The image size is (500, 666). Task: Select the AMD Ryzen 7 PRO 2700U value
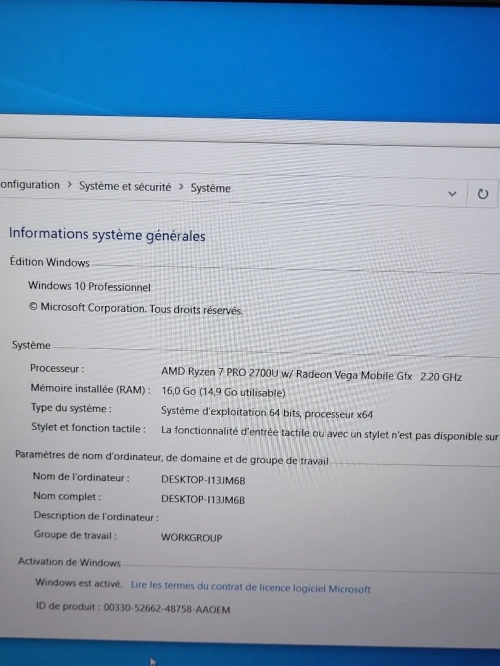[x=311, y=374]
